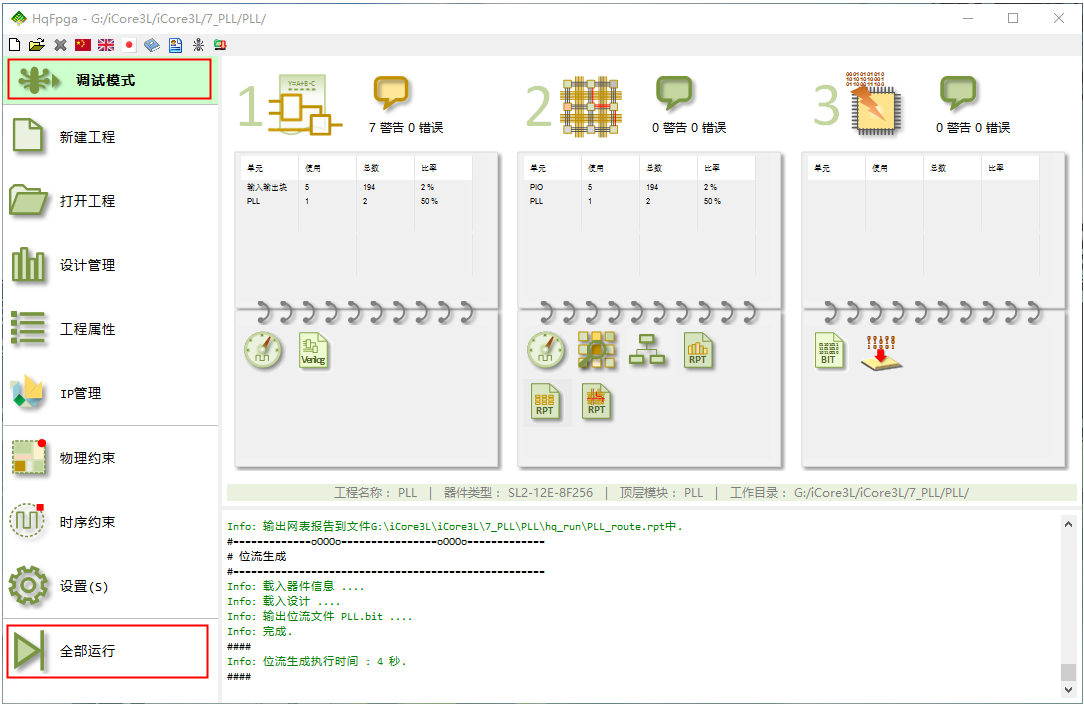Click the blue book help icon in toolbar
The width and height of the screenshot is (1084, 706).
152,45
